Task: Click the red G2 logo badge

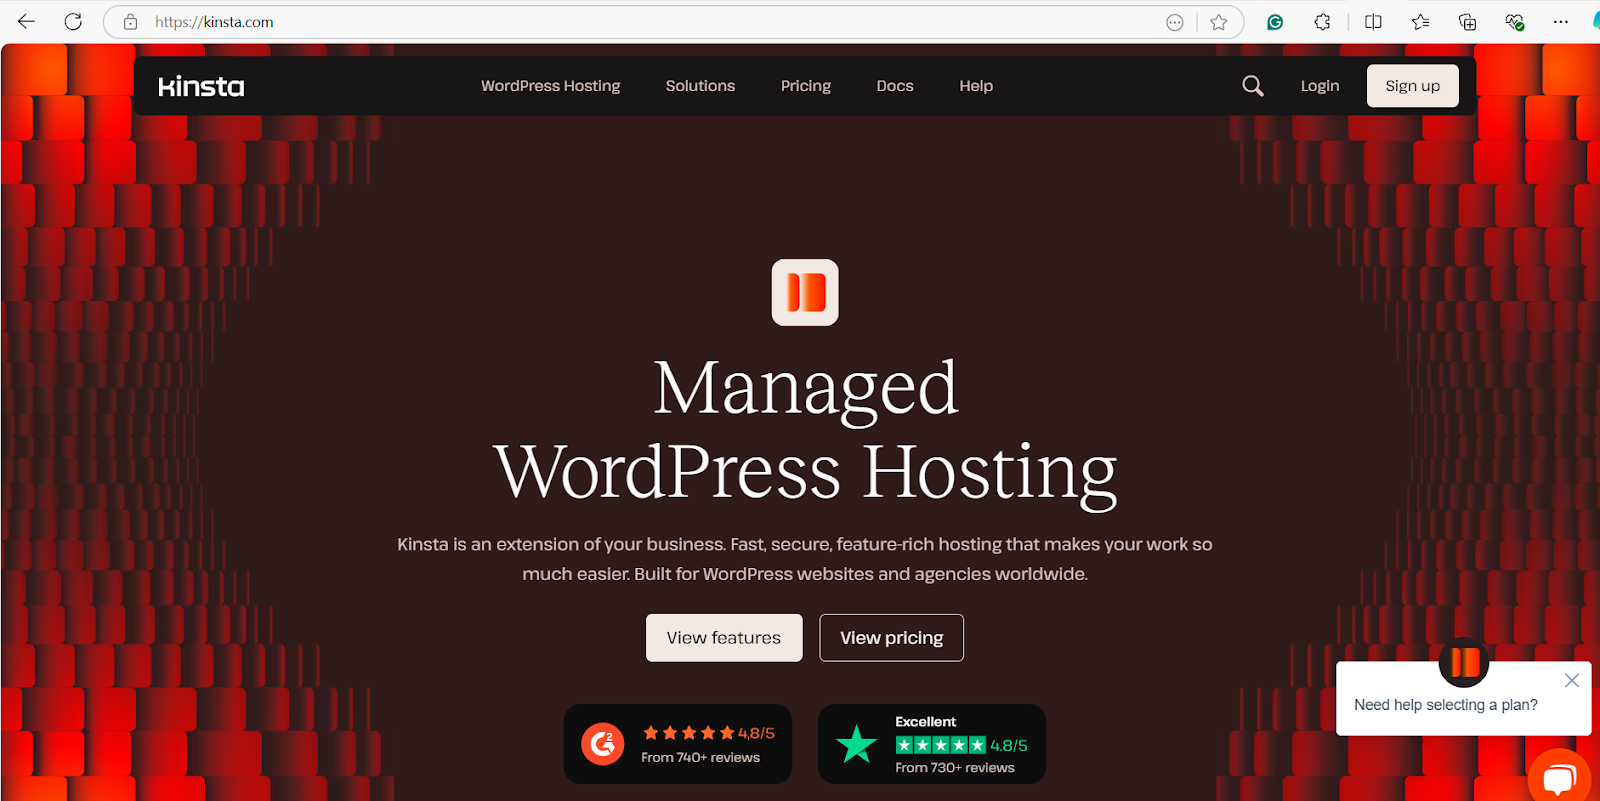Action: pyautogui.click(x=603, y=744)
